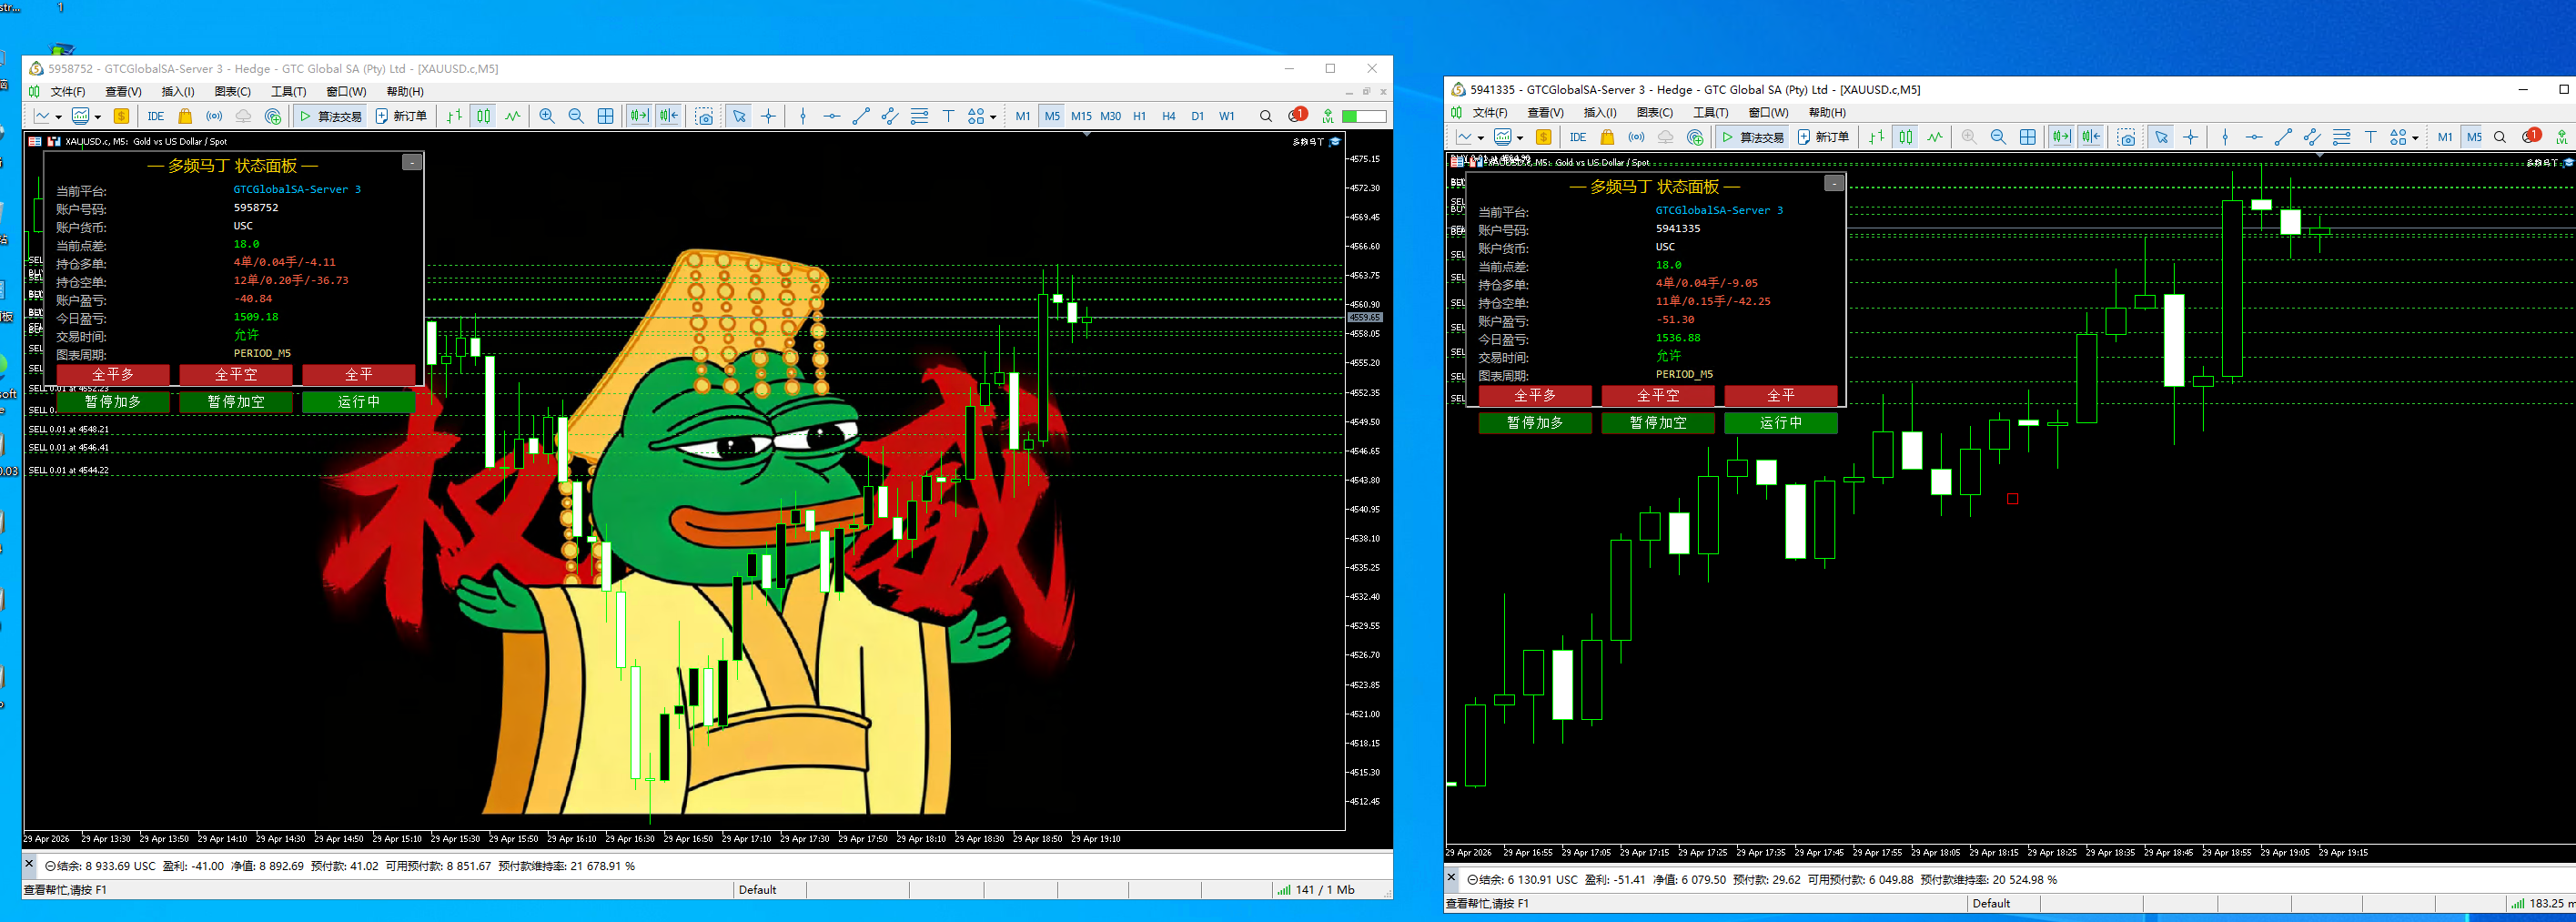Viewport: 2576px width, 922px height.
Task: Open the 查看(V) menu in the left window
Action: 123,92
